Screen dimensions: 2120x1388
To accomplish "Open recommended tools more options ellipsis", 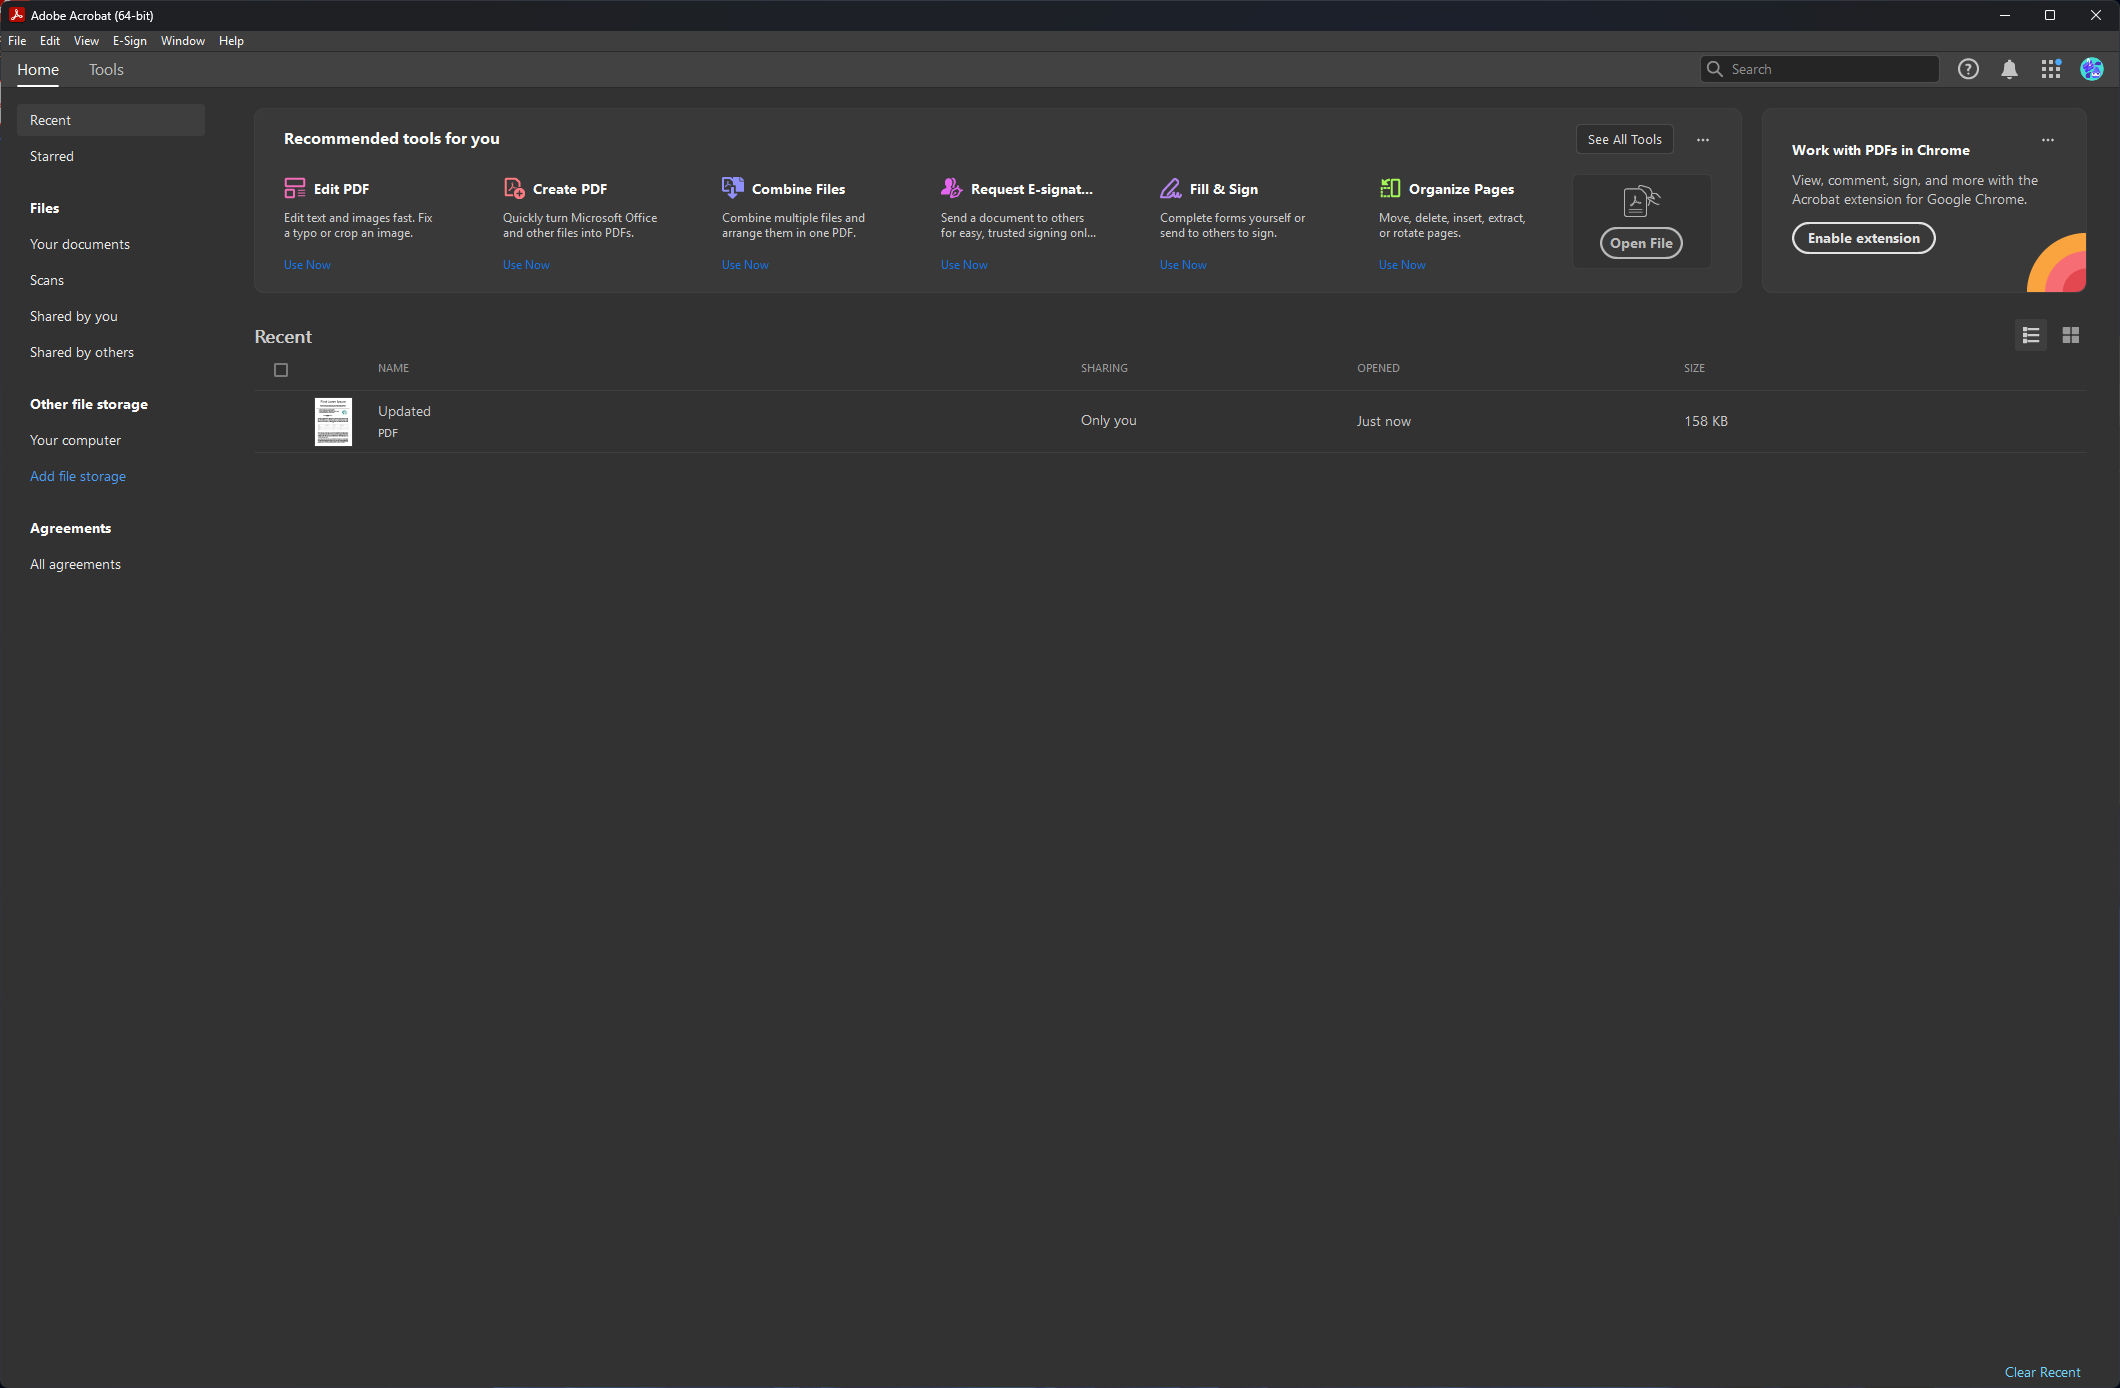I will click(1703, 140).
